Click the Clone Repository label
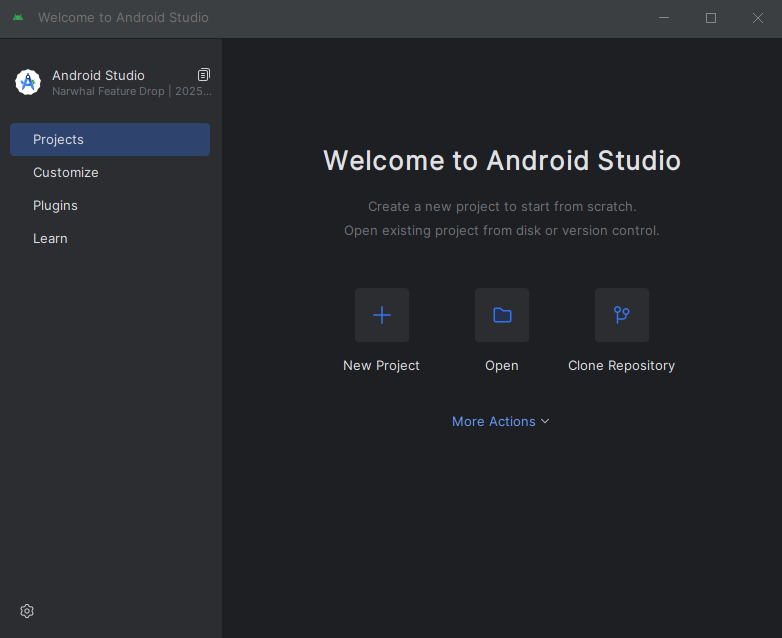The image size is (782, 638). pyautogui.click(x=621, y=366)
